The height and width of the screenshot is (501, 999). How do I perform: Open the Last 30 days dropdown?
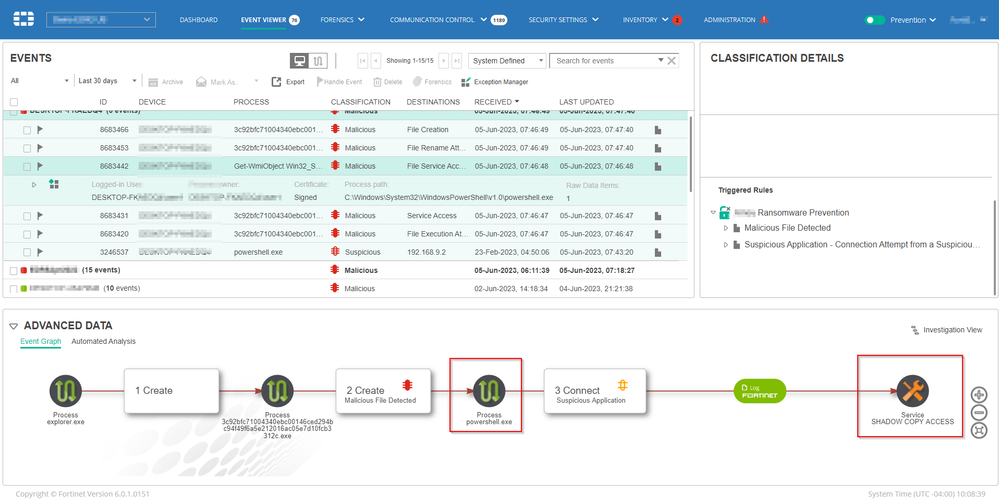pos(106,81)
